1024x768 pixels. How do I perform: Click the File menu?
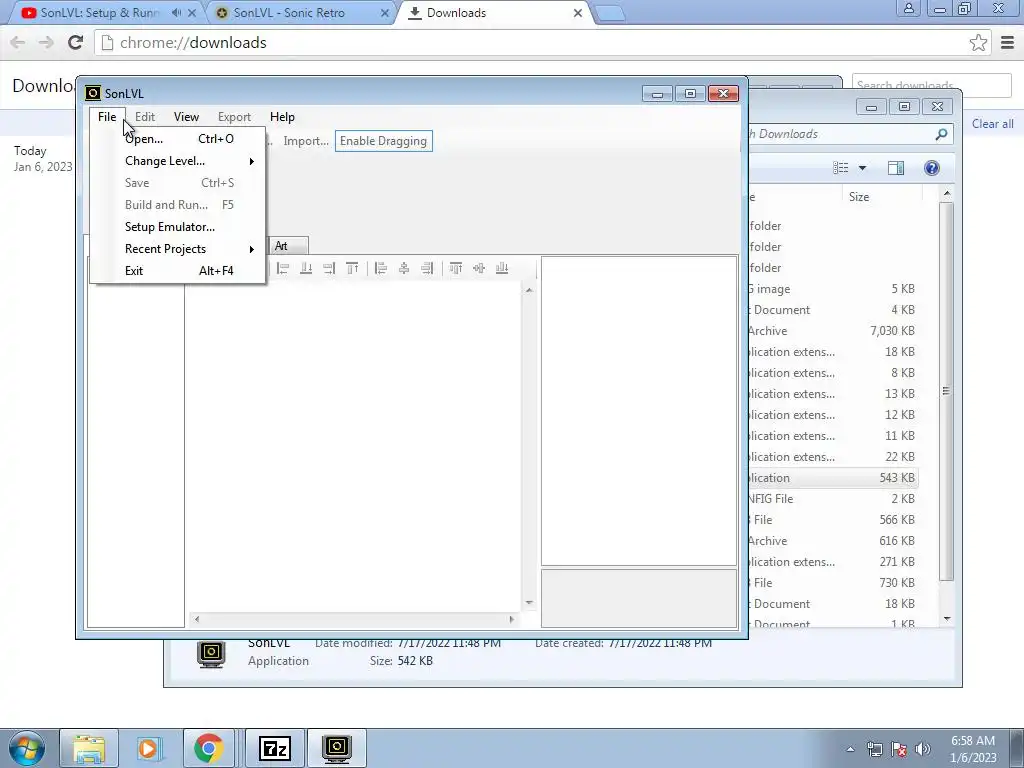(107, 117)
